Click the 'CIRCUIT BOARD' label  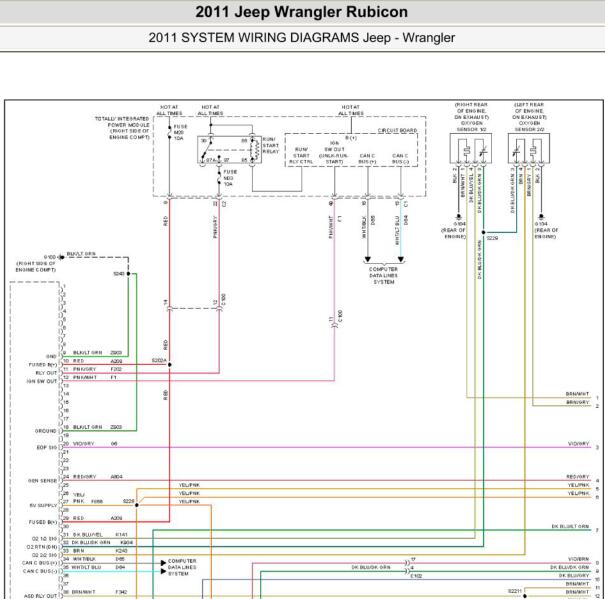tap(397, 130)
